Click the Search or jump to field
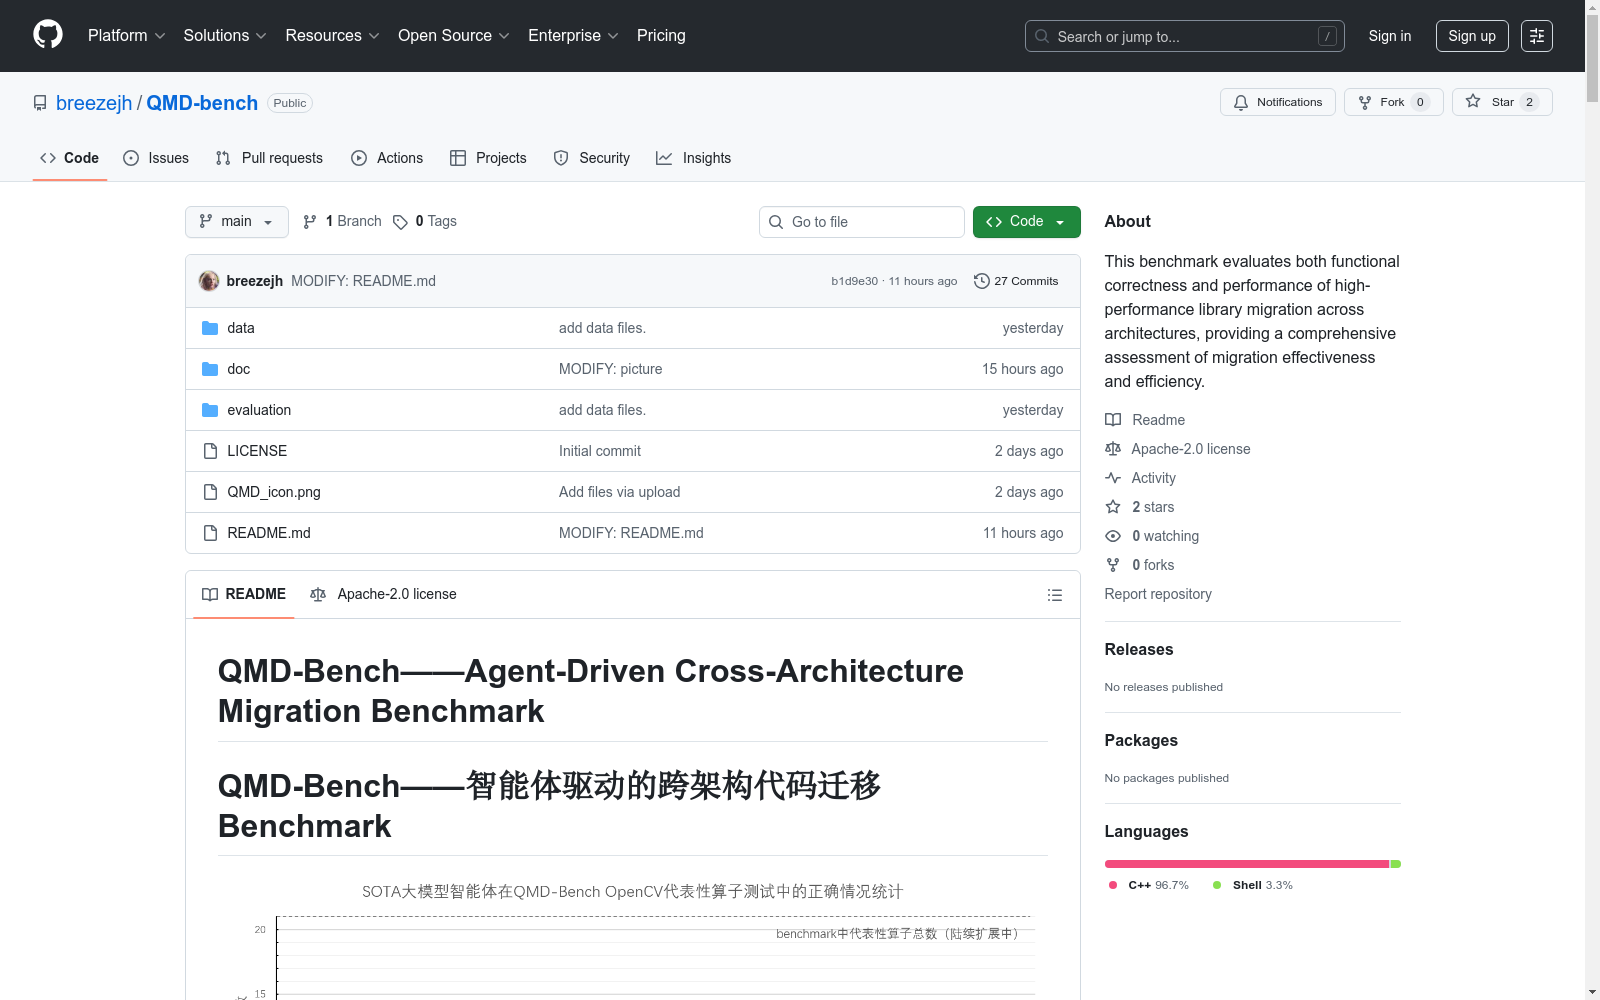Image resolution: width=1600 pixels, height=1000 pixels. 1185,36
